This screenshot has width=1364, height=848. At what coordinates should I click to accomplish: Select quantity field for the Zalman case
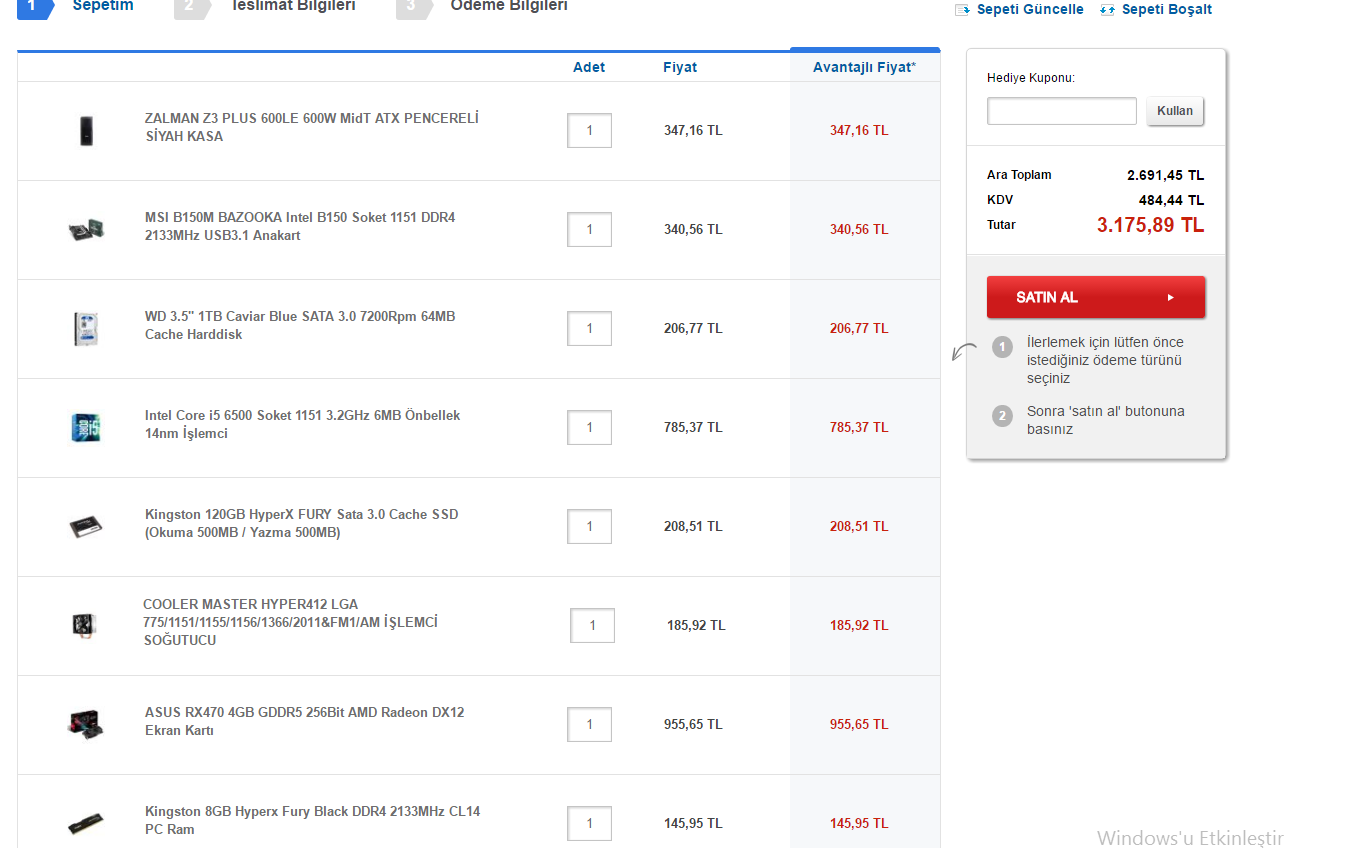pos(589,130)
